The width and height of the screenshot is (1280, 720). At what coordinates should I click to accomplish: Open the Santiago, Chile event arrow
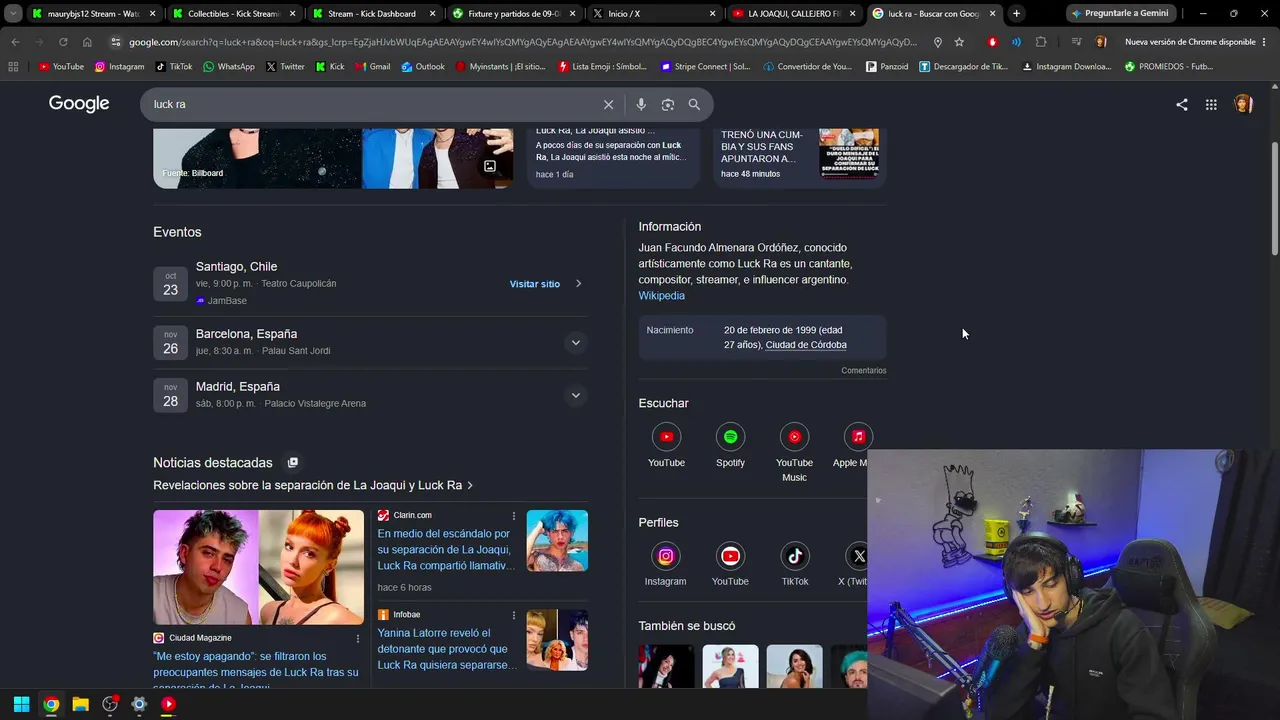(x=578, y=284)
